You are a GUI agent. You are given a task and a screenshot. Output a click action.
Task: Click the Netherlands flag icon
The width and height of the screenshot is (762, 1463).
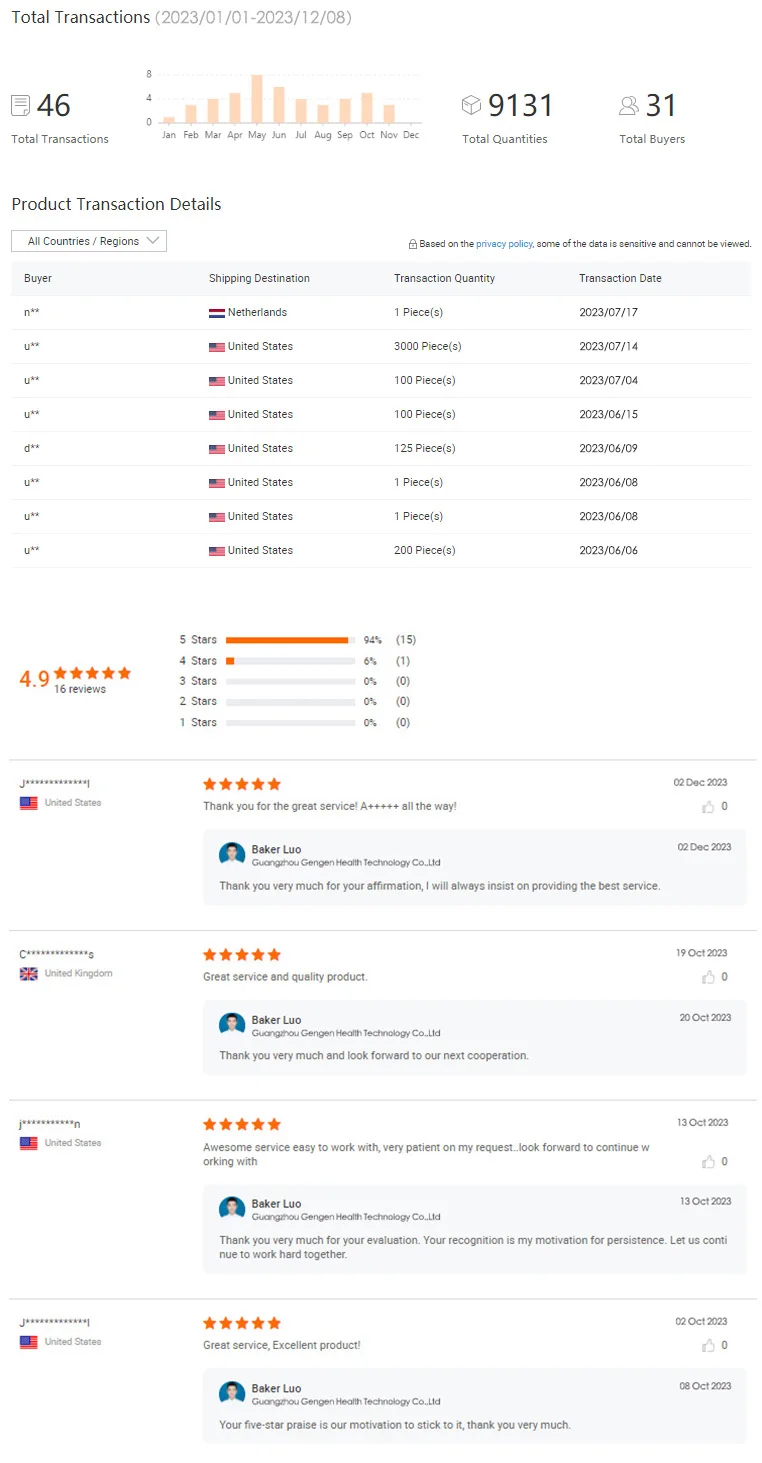pyautogui.click(x=217, y=313)
